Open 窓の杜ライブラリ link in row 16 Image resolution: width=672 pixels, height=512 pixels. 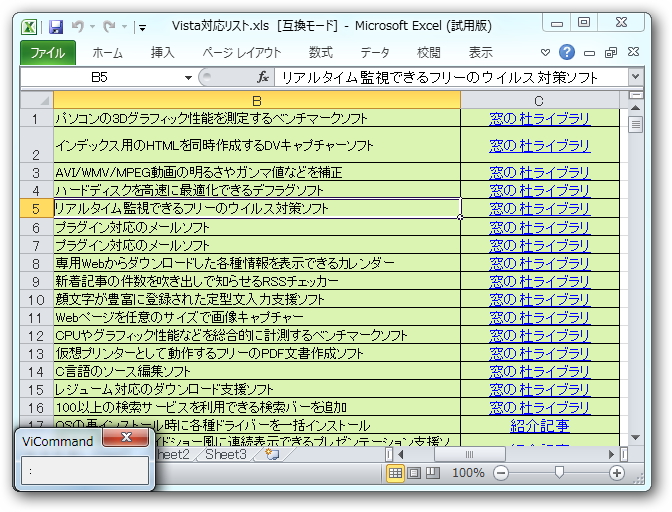[x=540, y=407]
